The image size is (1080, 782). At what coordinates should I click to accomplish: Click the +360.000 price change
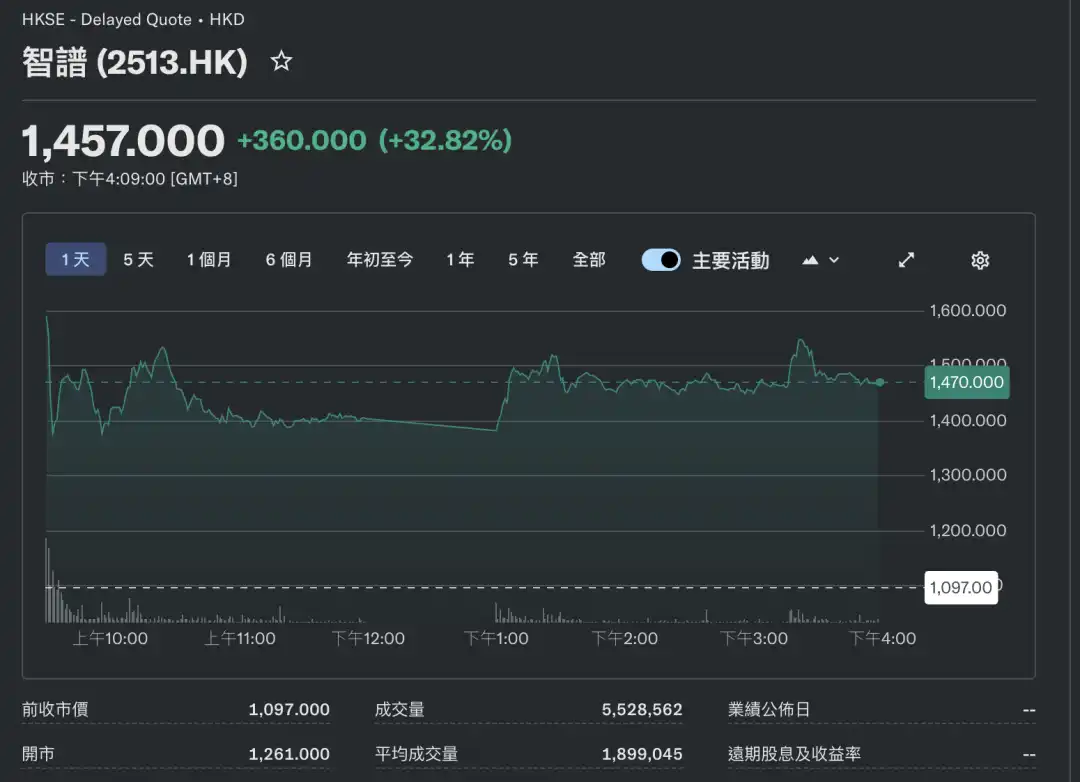click(302, 141)
